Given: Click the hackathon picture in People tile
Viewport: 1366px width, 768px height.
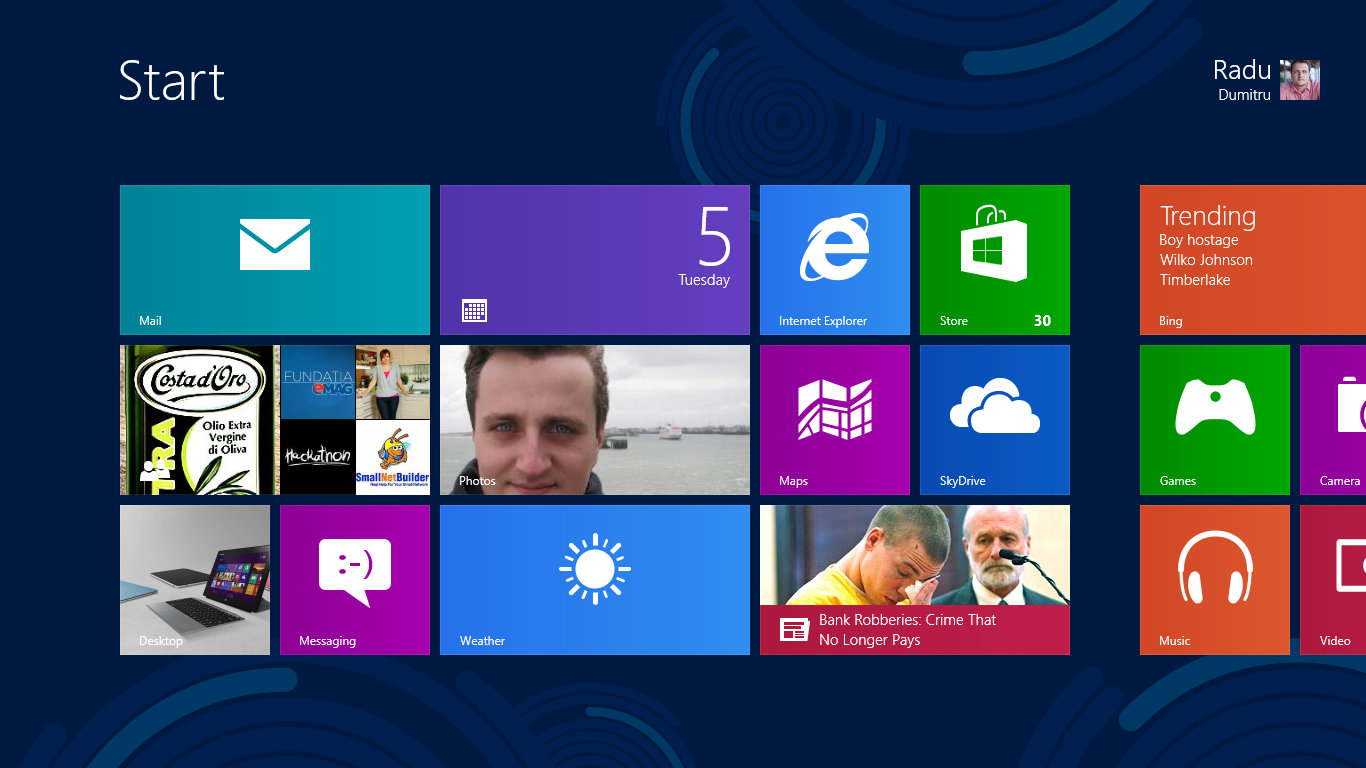Looking at the screenshot, I should pos(318,457).
